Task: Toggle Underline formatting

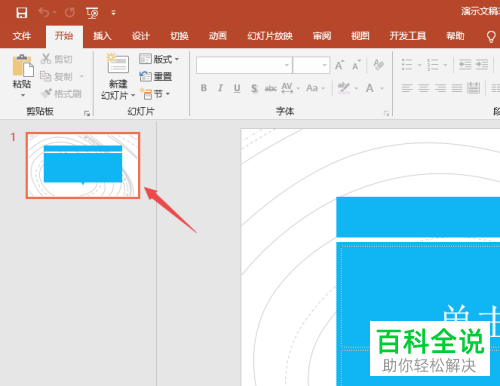Action: [237, 88]
